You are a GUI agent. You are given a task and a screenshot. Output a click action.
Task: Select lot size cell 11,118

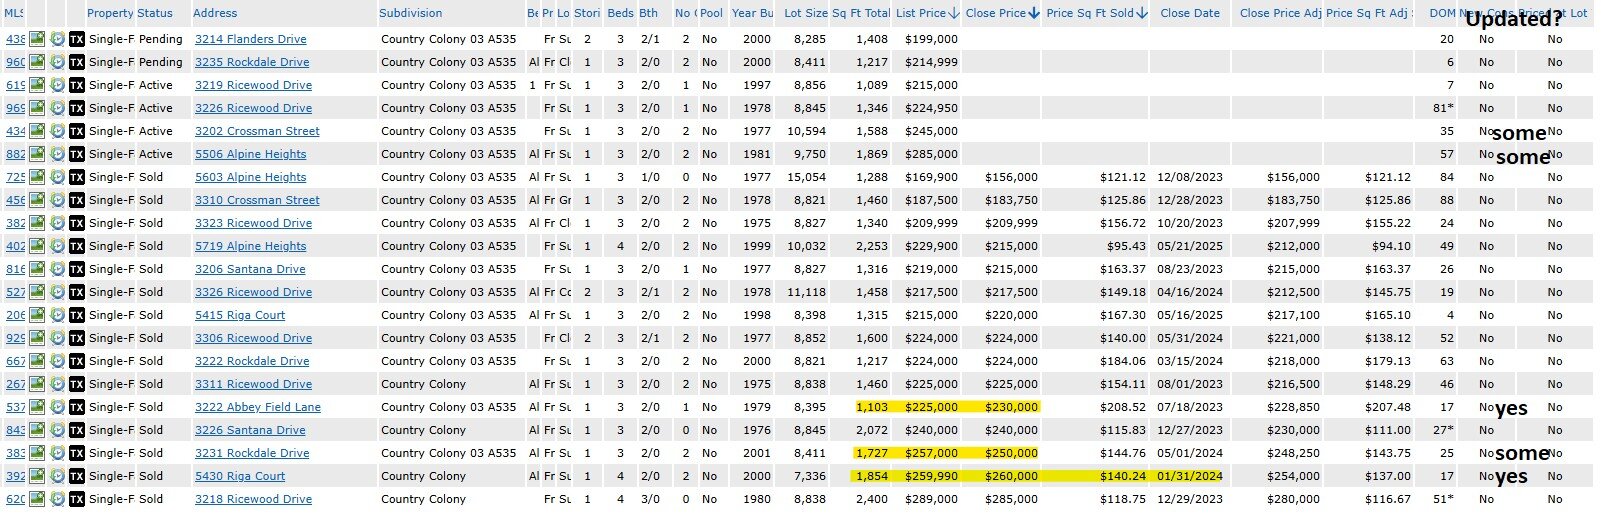[x=806, y=292]
